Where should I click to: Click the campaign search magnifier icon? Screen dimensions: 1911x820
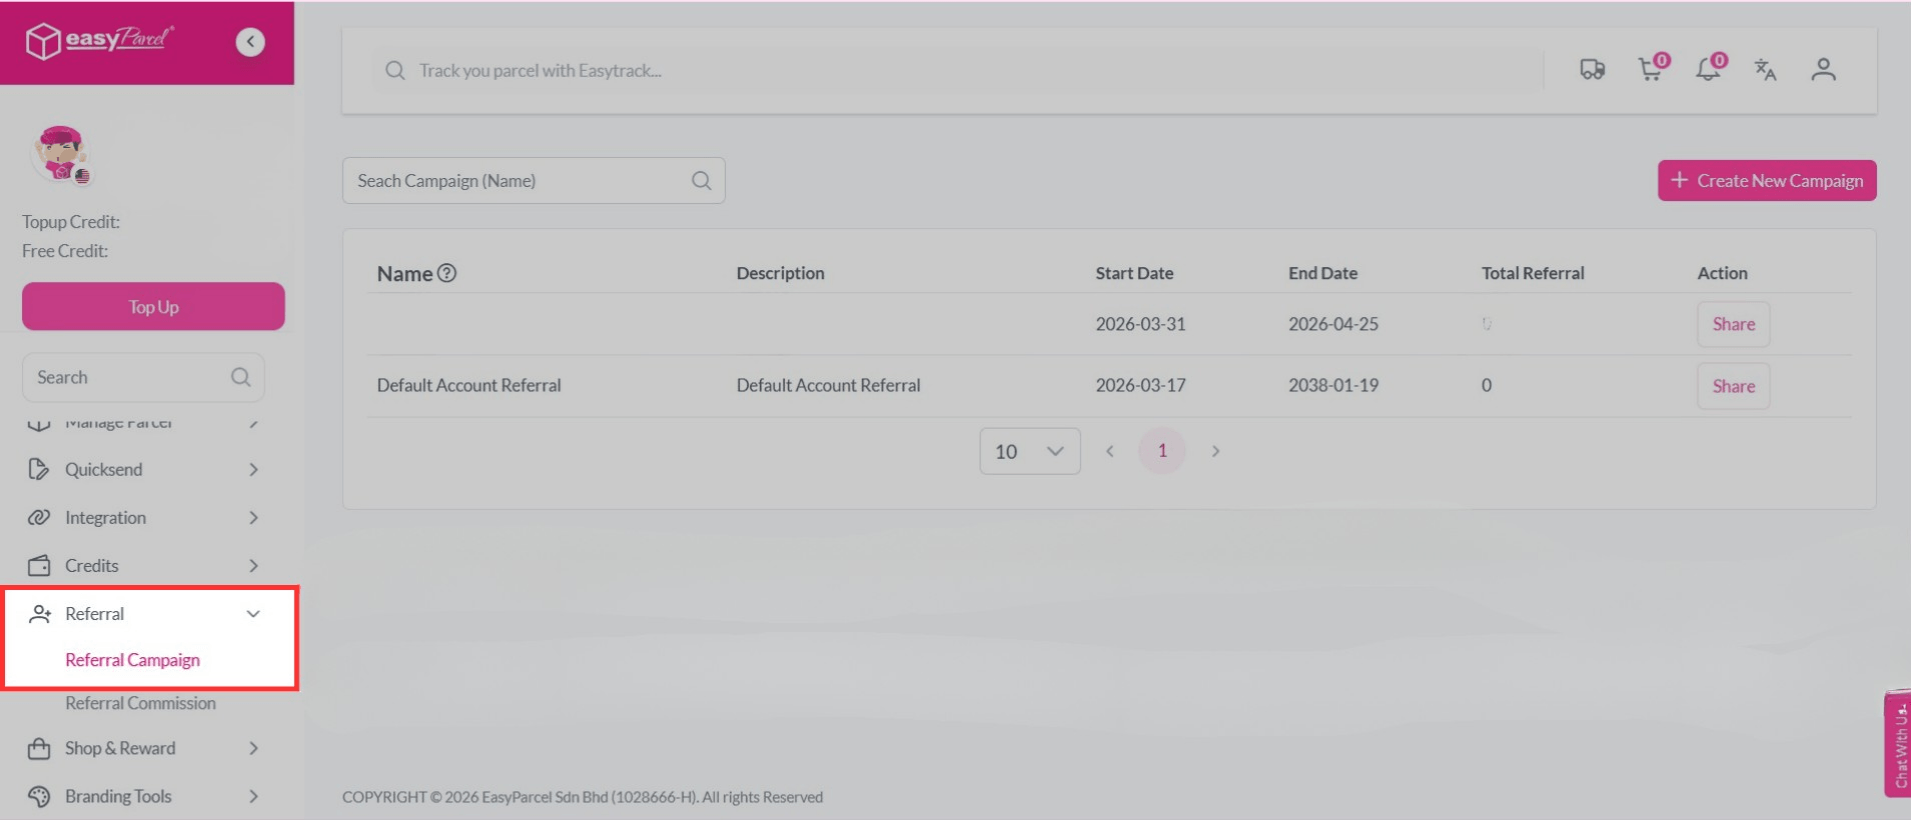coord(702,181)
